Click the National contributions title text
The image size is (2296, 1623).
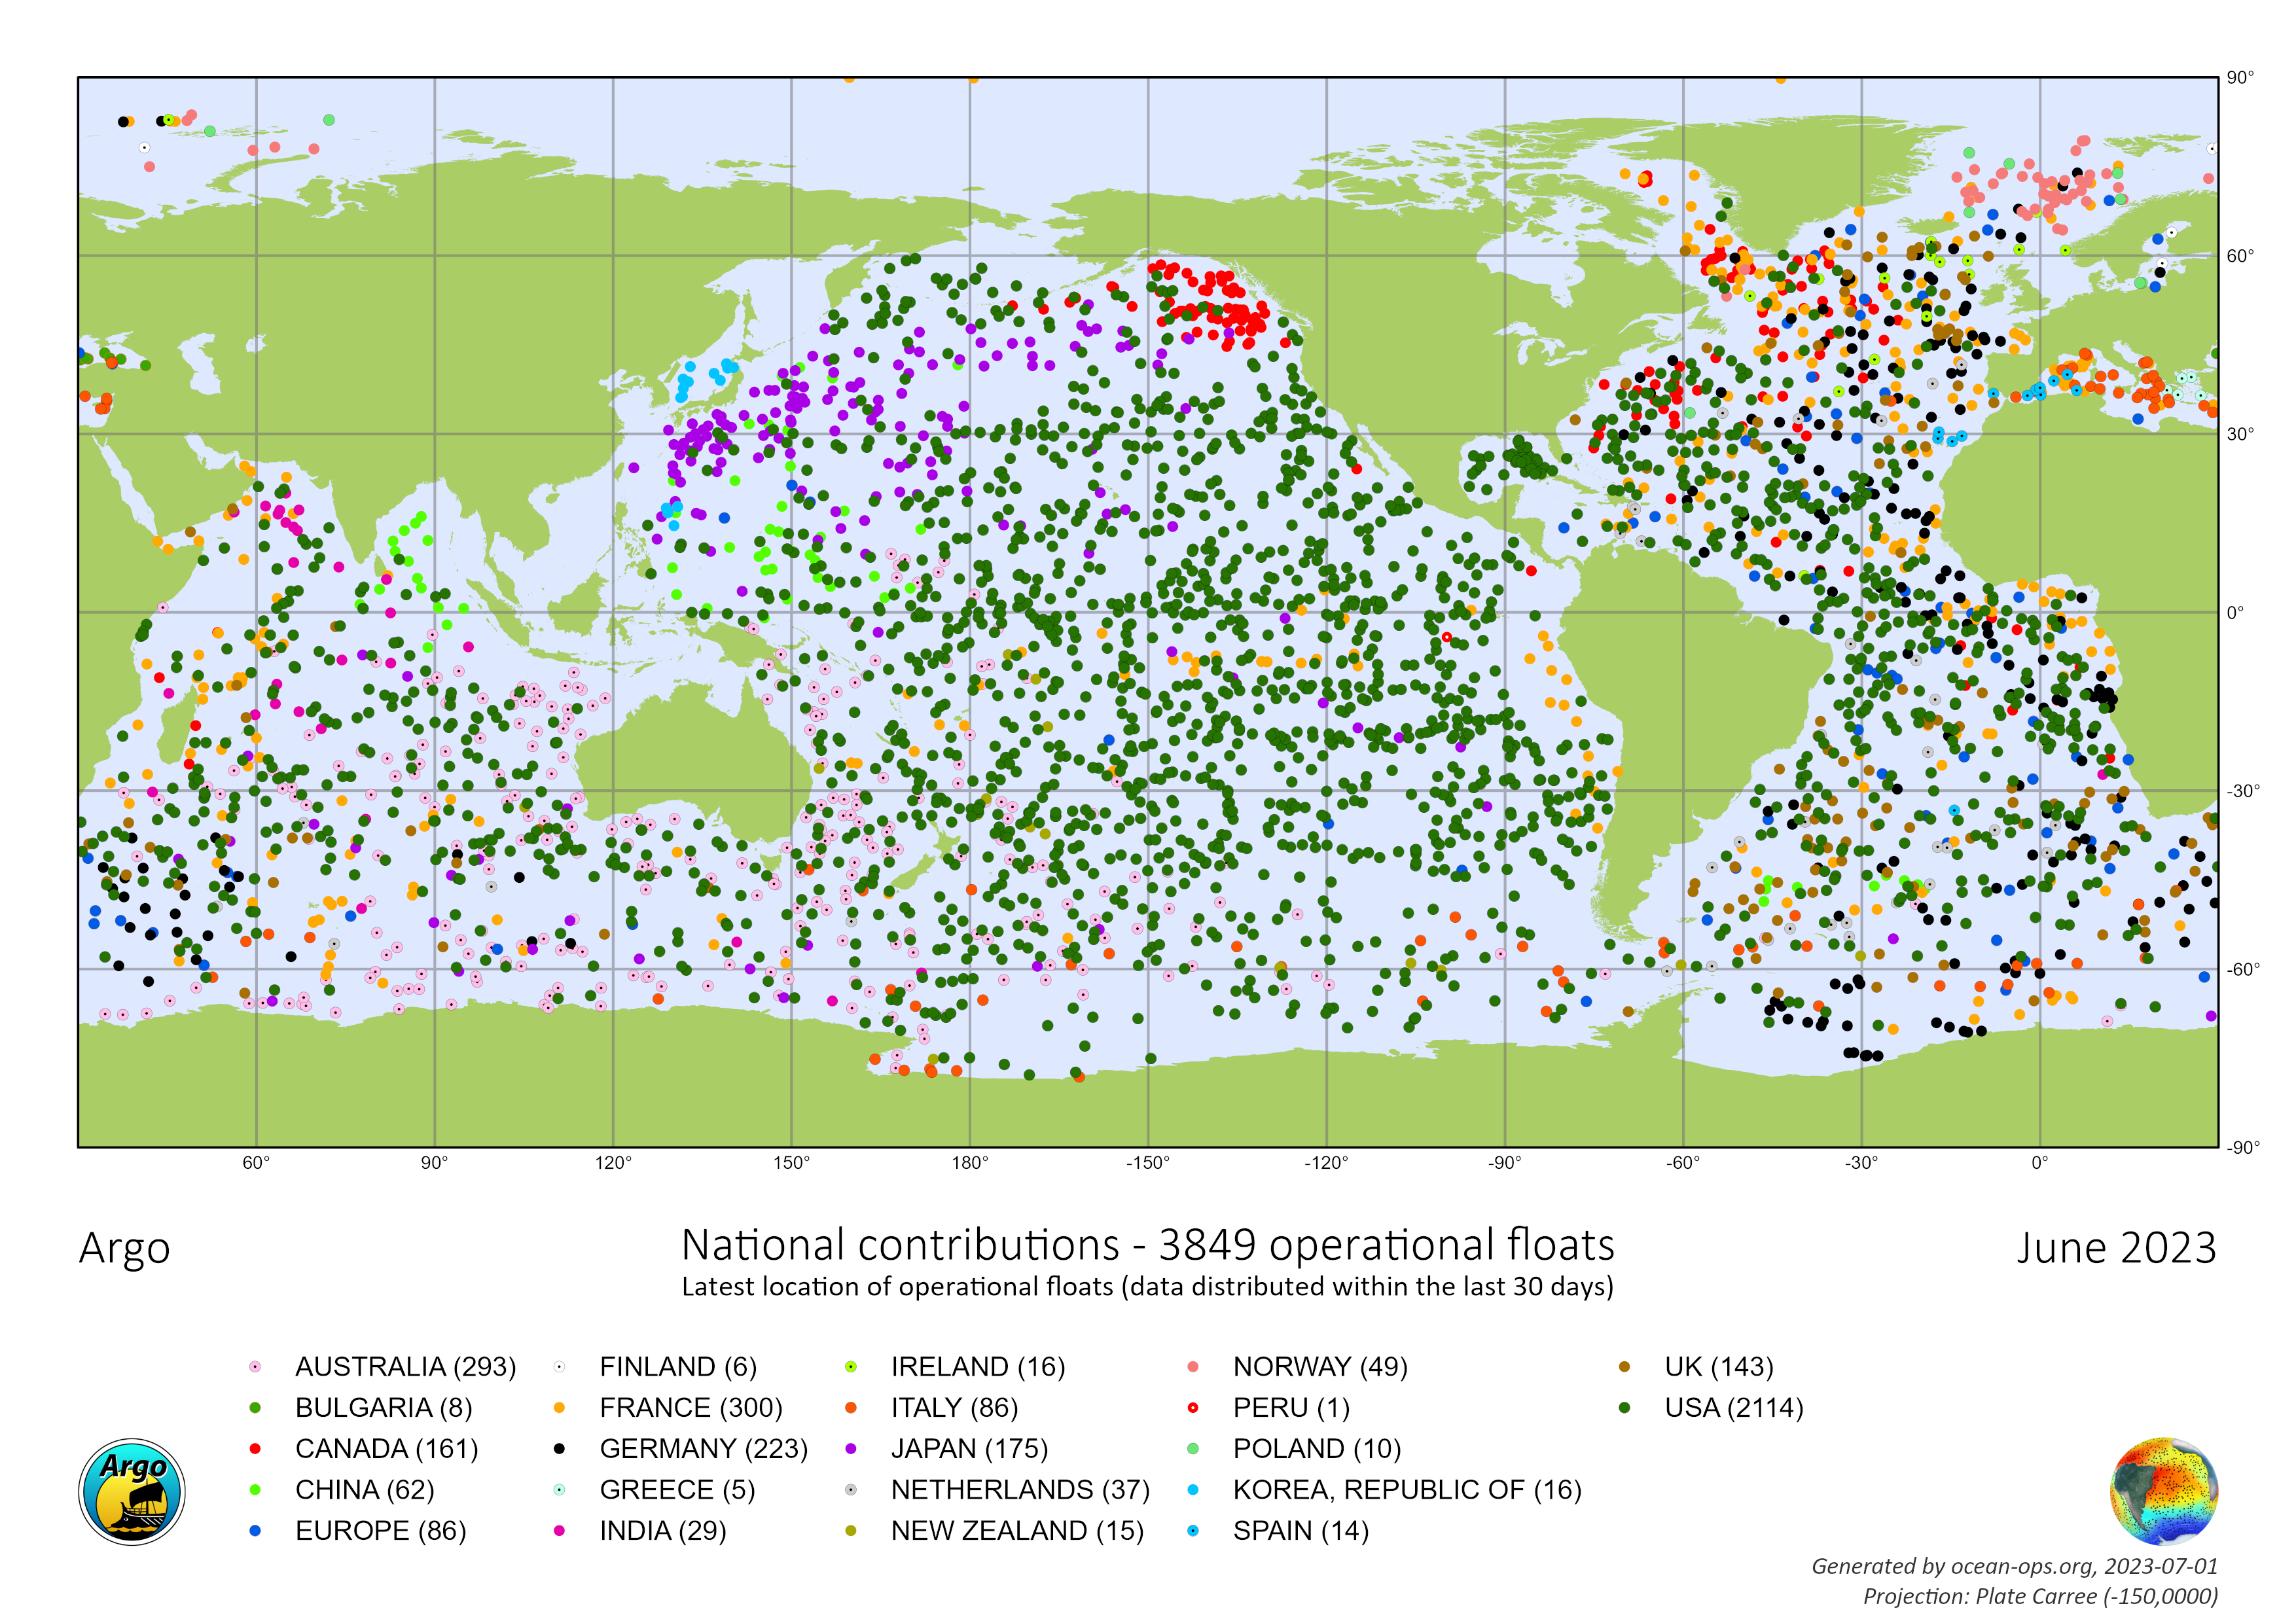(1147, 1245)
